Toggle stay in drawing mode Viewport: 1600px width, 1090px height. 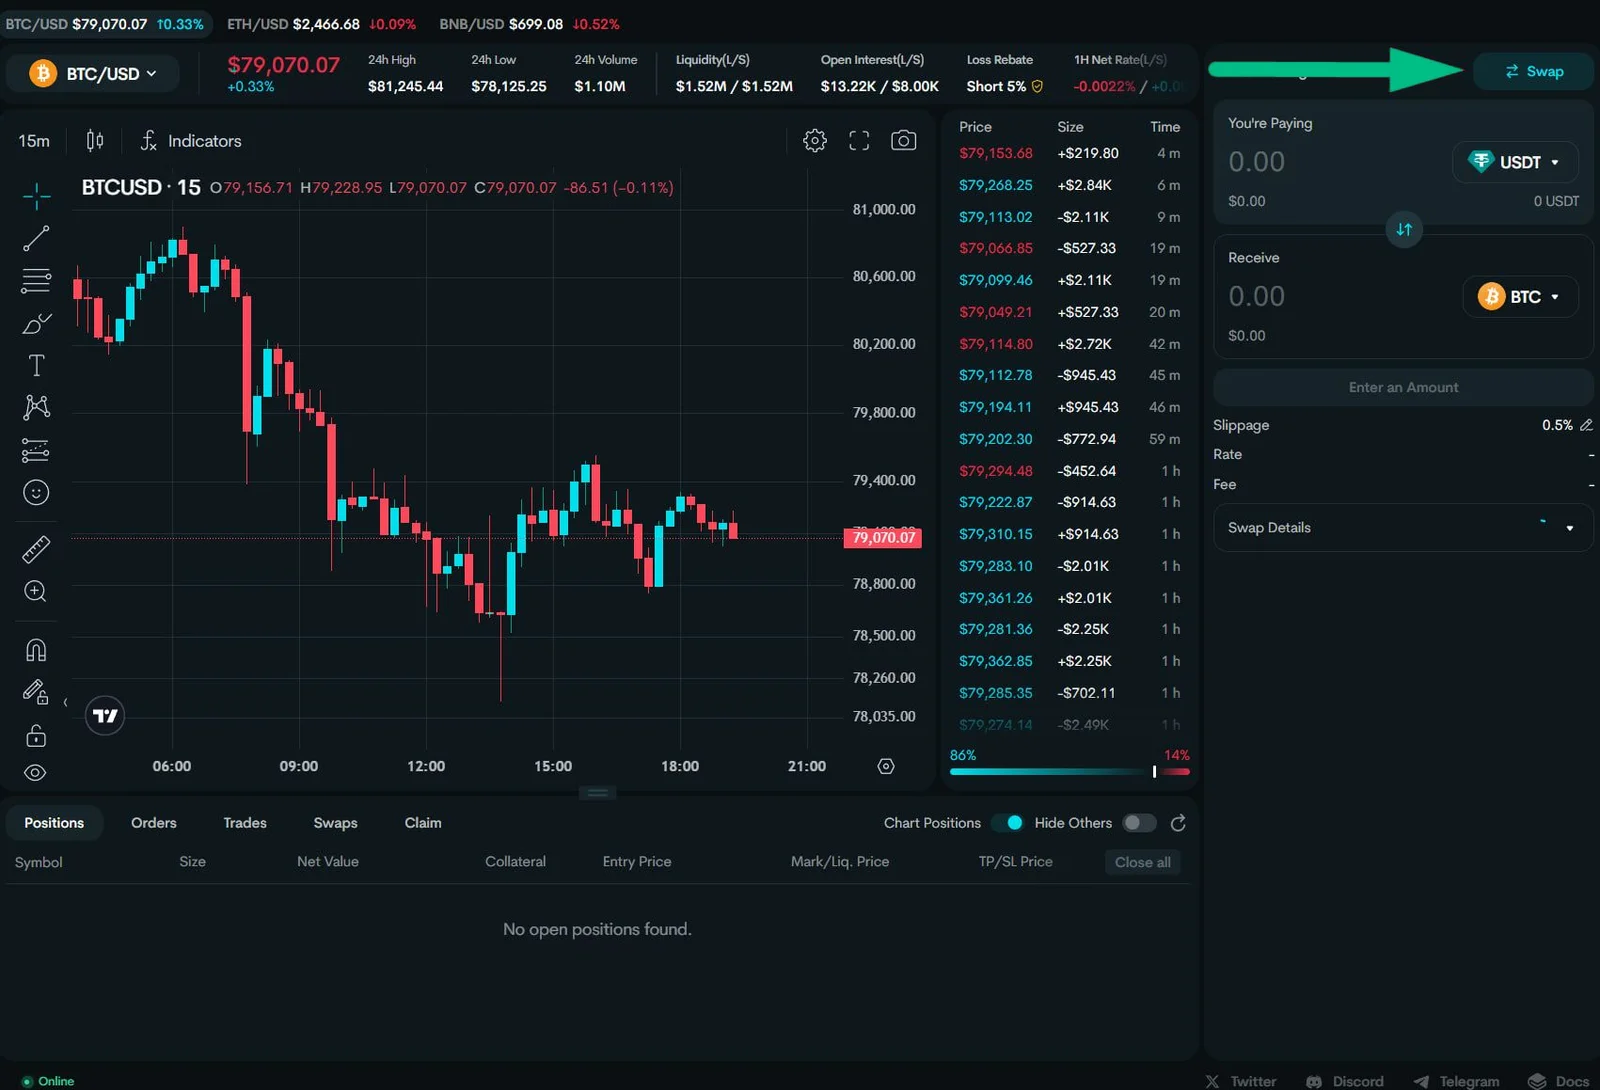pos(36,692)
